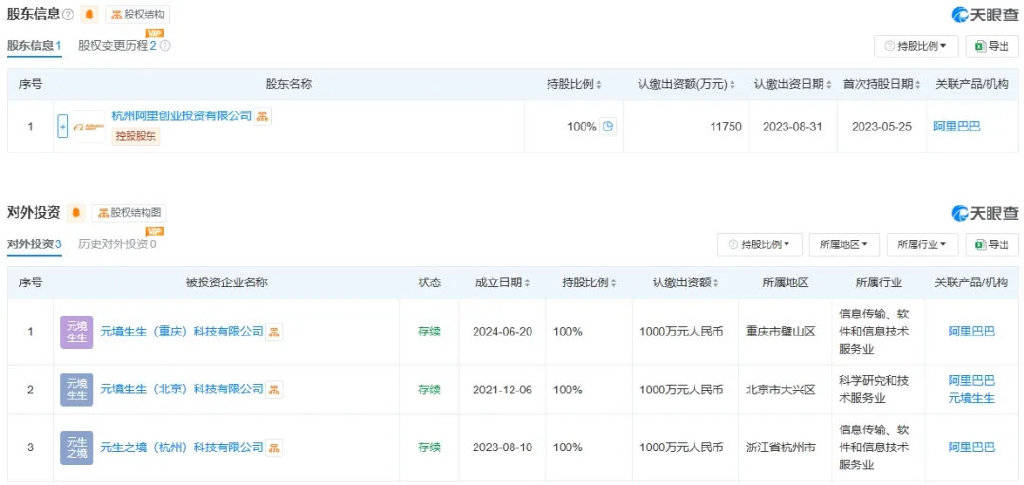The height and width of the screenshot is (485, 1024).
Task: Open 阿里巴巴 link in shareholder row
Action: coord(956,127)
